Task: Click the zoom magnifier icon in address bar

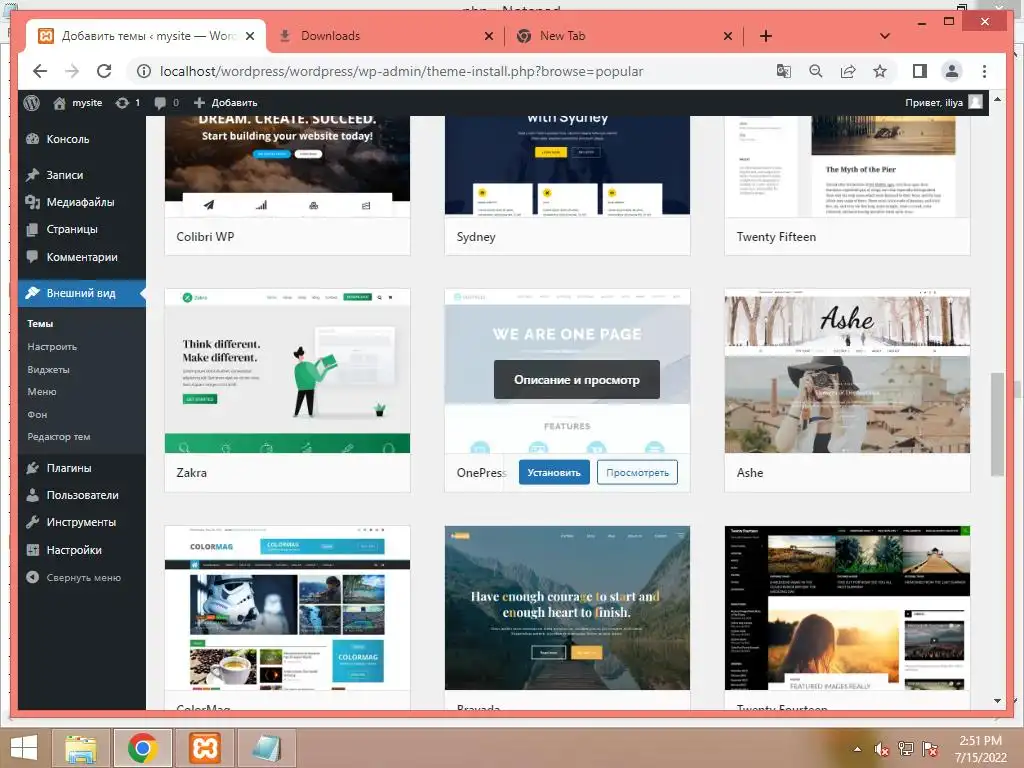Action: pyautogui.click(x=816, y=71)
